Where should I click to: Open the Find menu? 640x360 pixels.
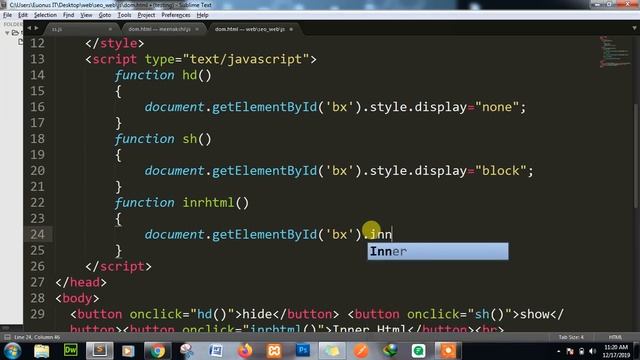point(68,15)
